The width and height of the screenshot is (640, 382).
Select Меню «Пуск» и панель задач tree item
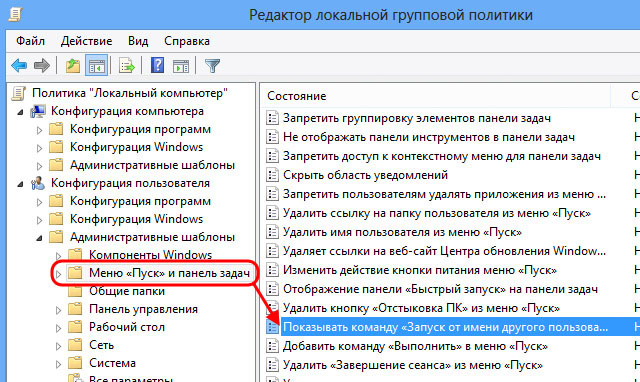169,273
